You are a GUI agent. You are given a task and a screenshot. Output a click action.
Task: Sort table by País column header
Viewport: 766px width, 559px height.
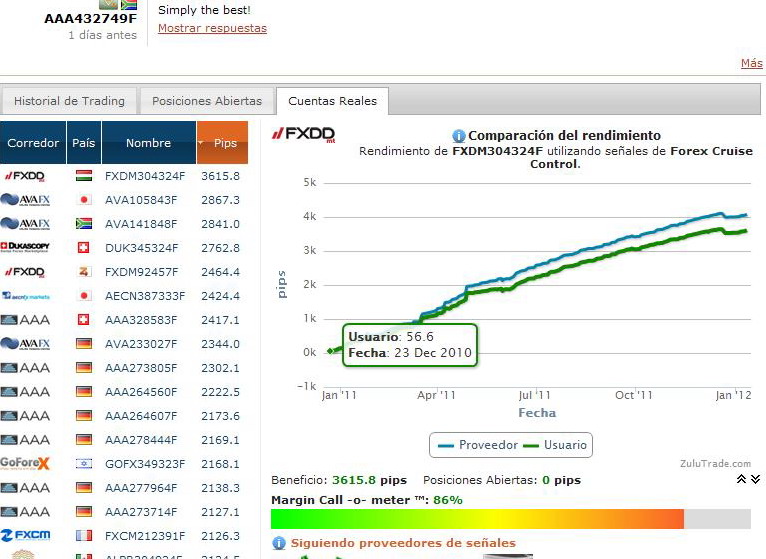[84, 143]
